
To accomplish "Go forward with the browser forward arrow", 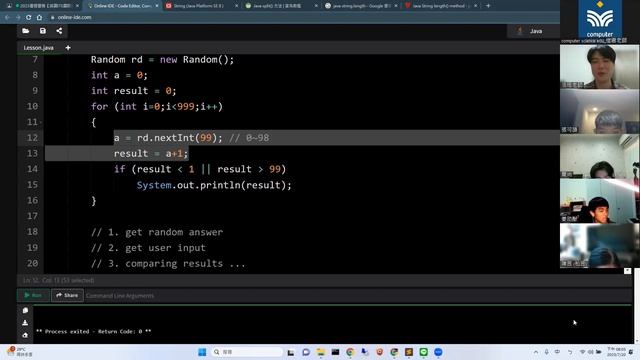I will 18,18.
